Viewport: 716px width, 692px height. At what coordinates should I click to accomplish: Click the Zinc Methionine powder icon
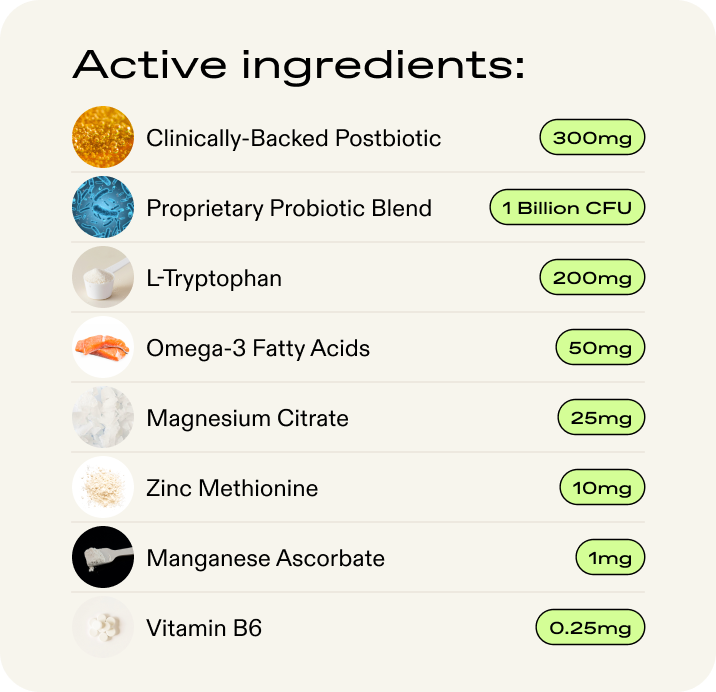point(103,488)
